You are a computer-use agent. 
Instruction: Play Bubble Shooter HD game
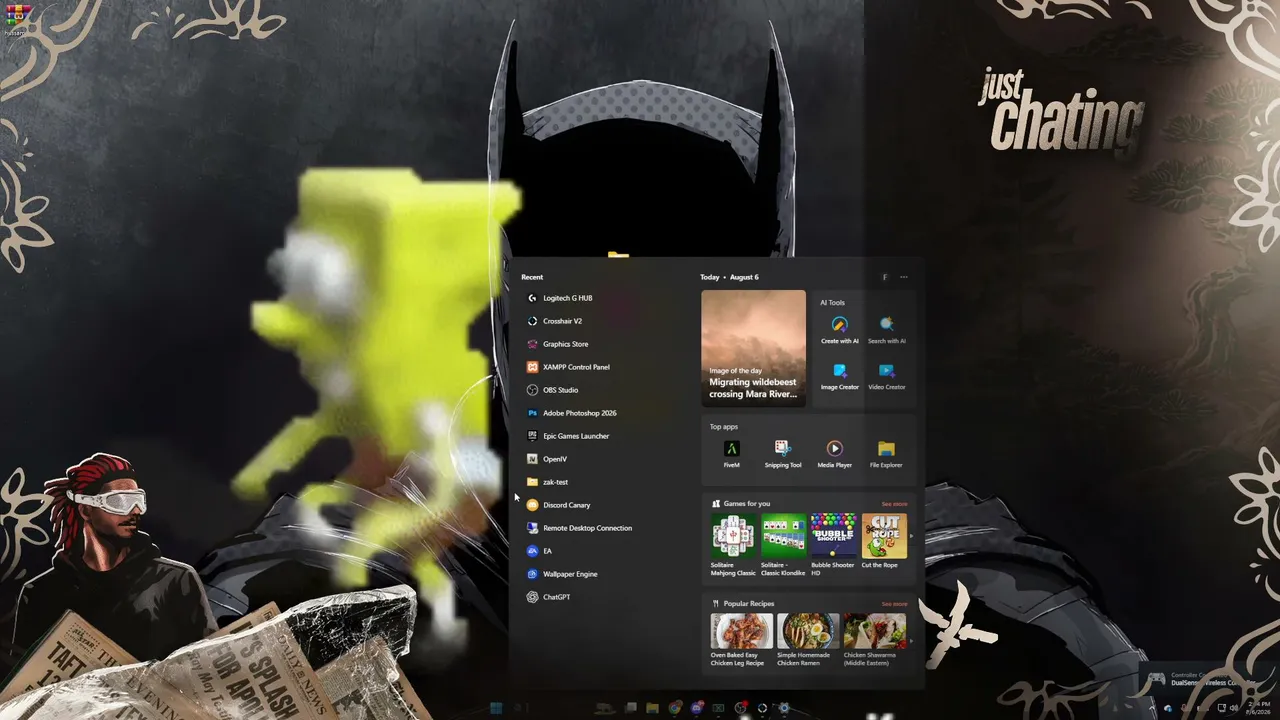tap(833, 545)
